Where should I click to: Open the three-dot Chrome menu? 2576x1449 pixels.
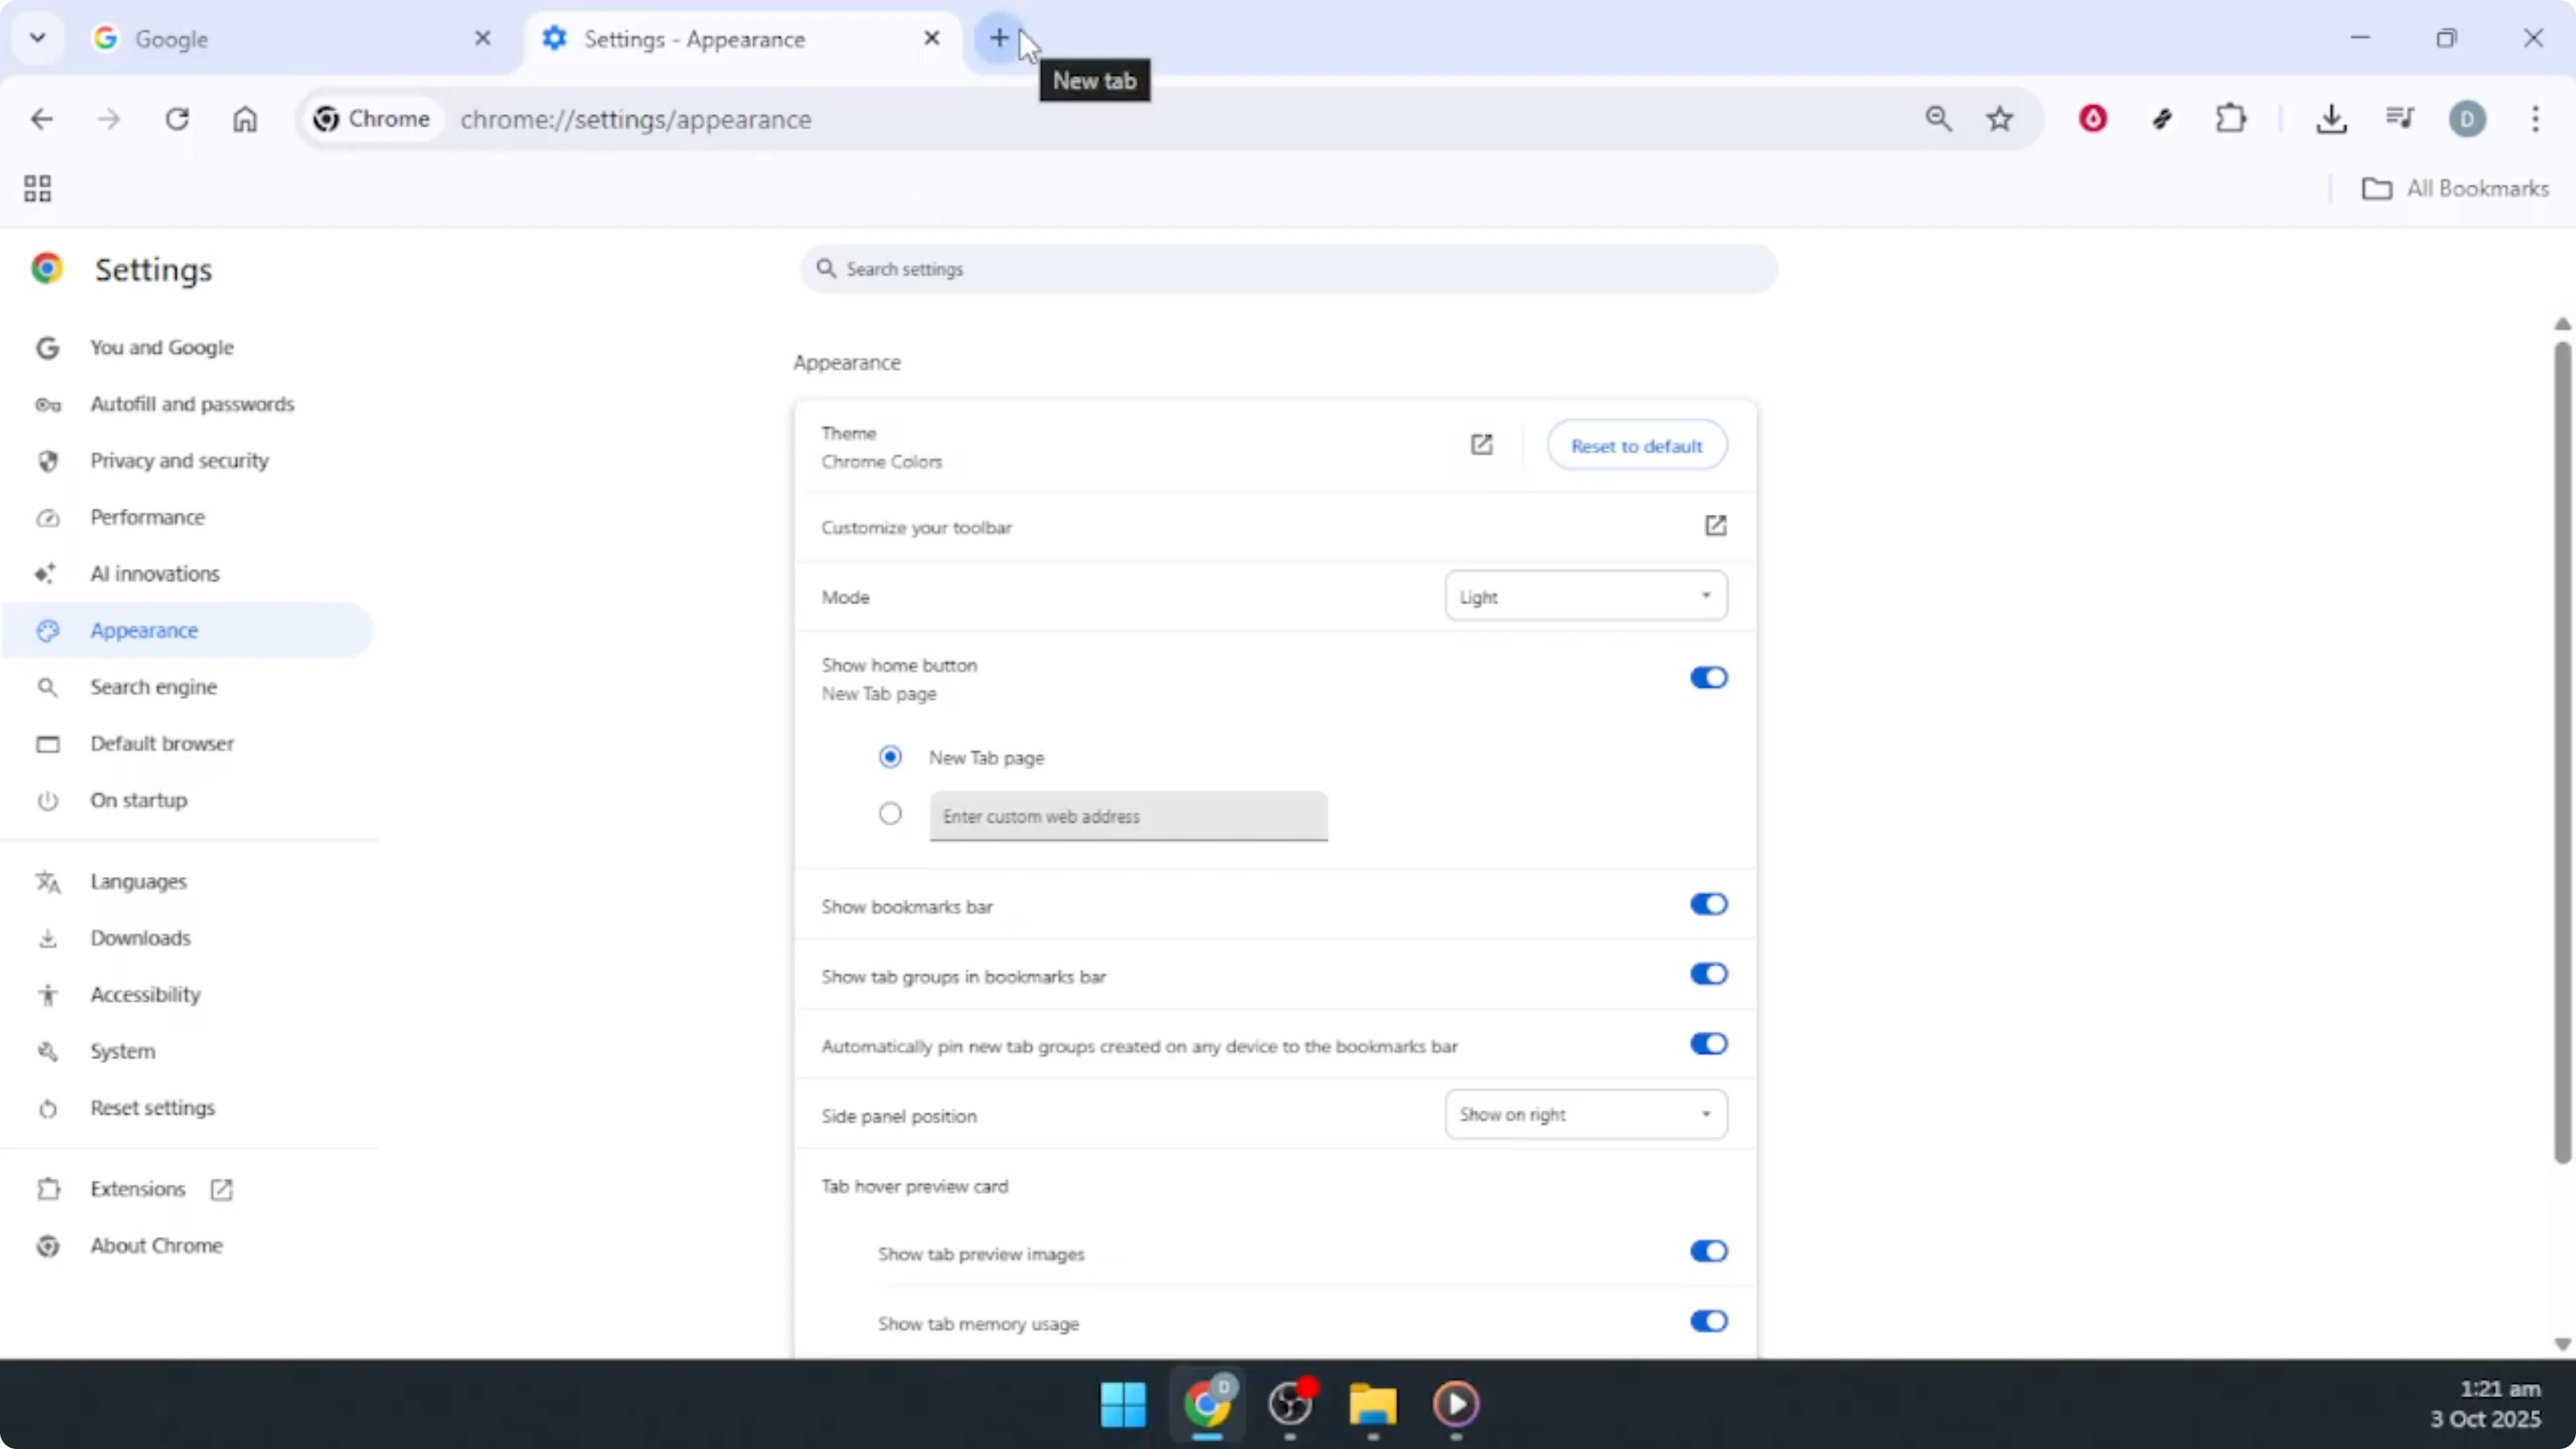tap(2537, 119)
